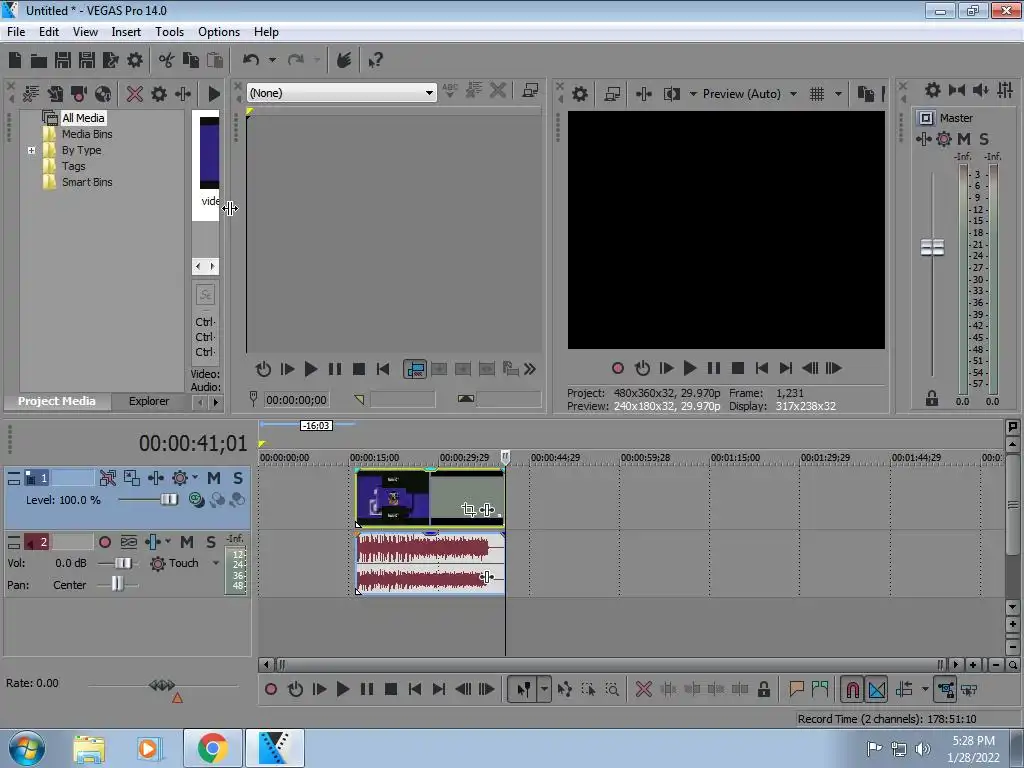
Task: Mute audio track 2
Action: 187,542
